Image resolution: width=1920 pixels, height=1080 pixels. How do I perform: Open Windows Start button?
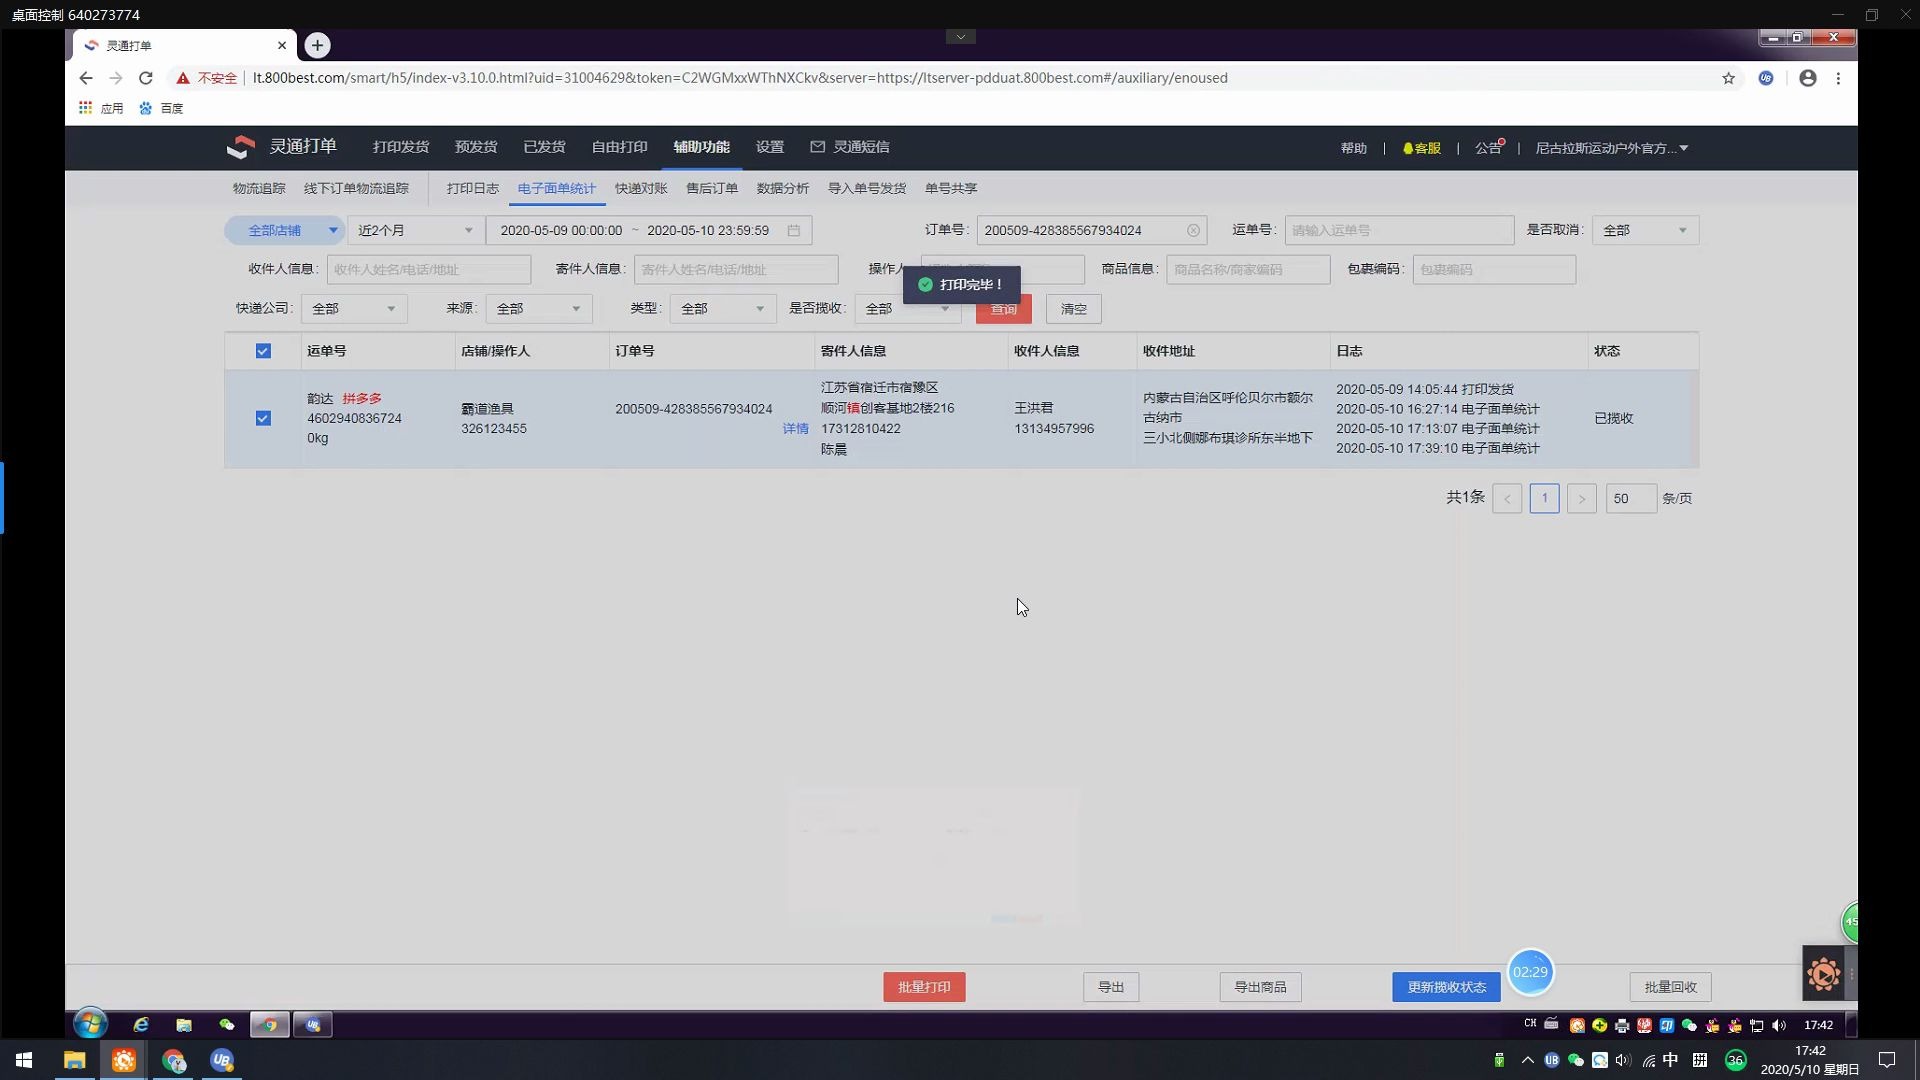point(24,1060)
